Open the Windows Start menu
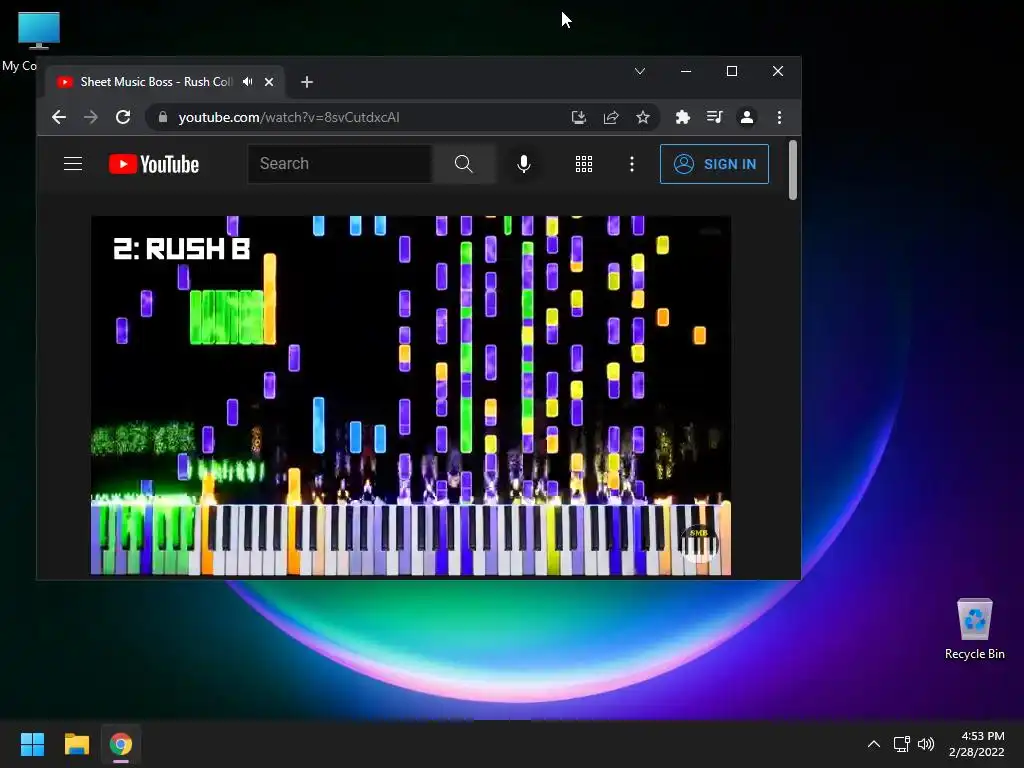Screen dimensions: 1024x768 (32, 744)
